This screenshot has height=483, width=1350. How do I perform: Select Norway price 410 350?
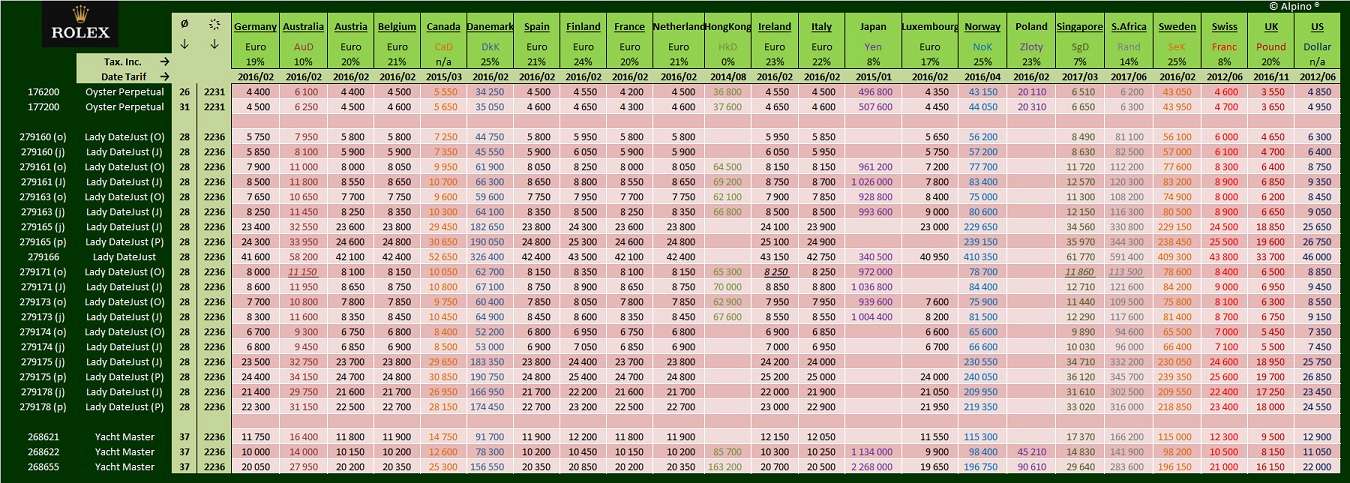pos(982,256)
